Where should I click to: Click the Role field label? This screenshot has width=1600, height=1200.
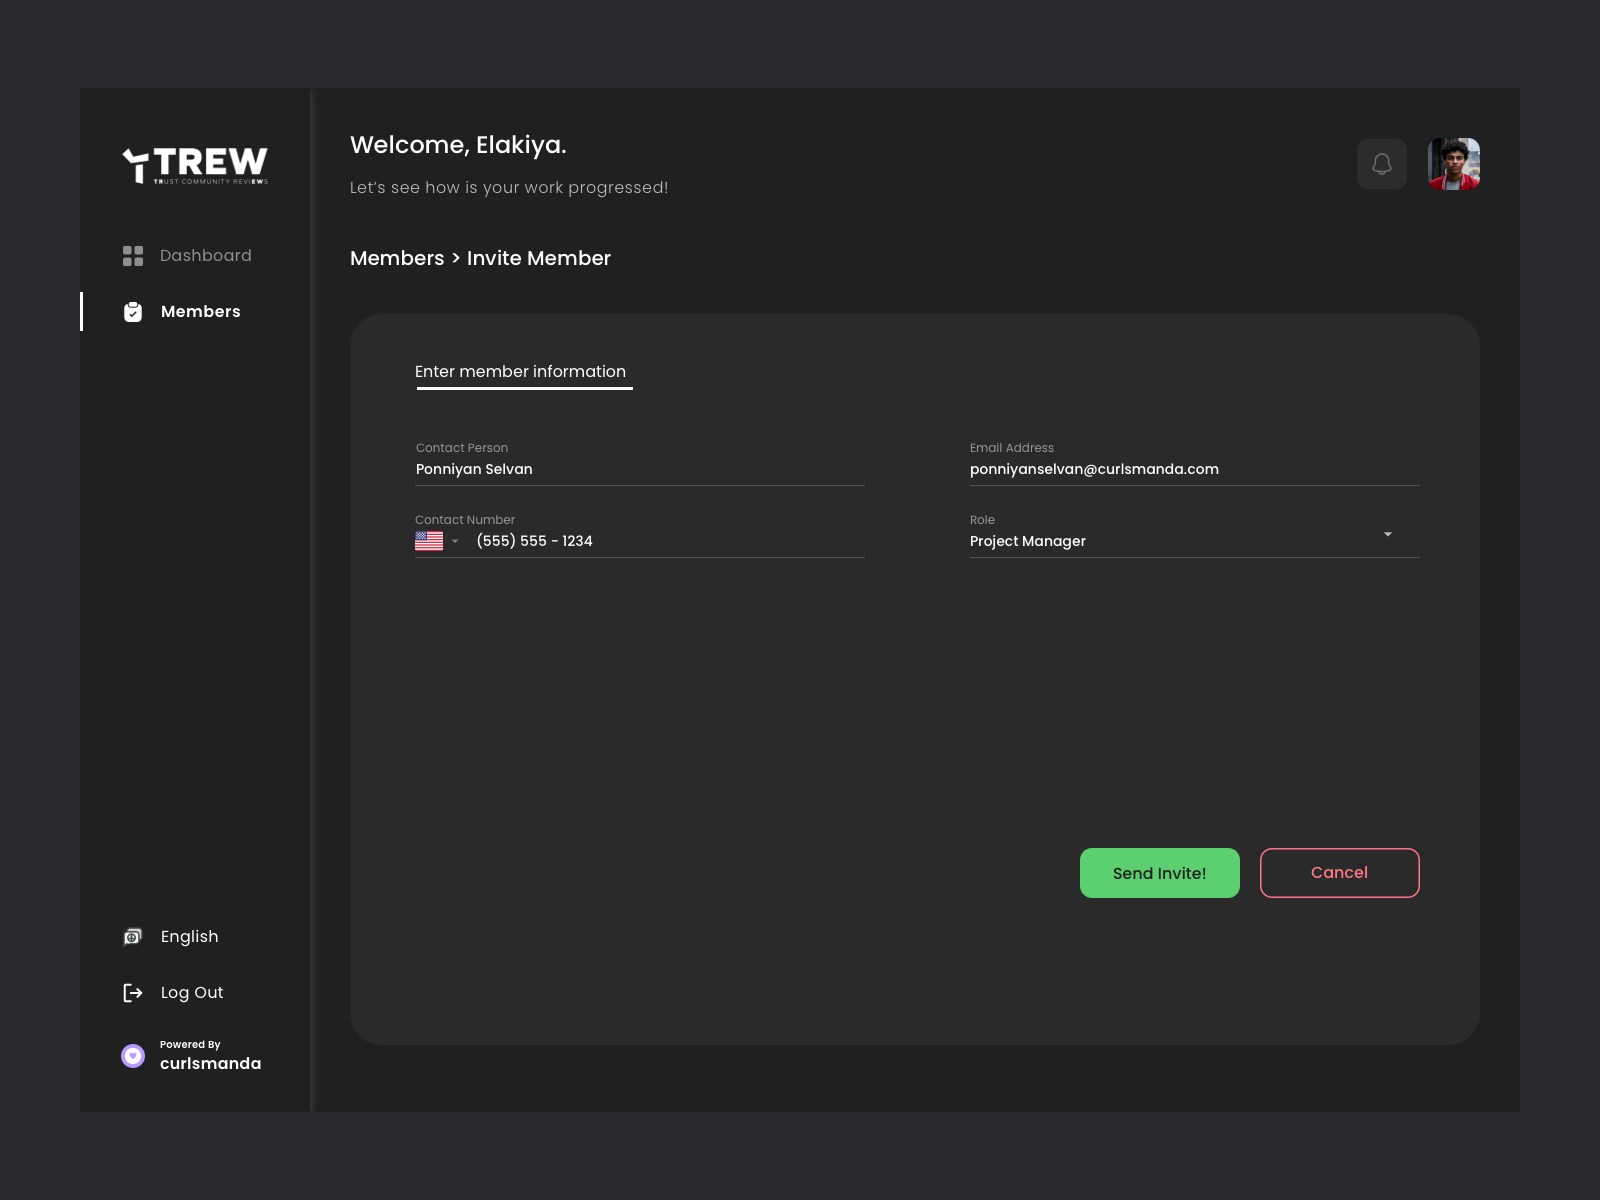(x=982, y=520)
